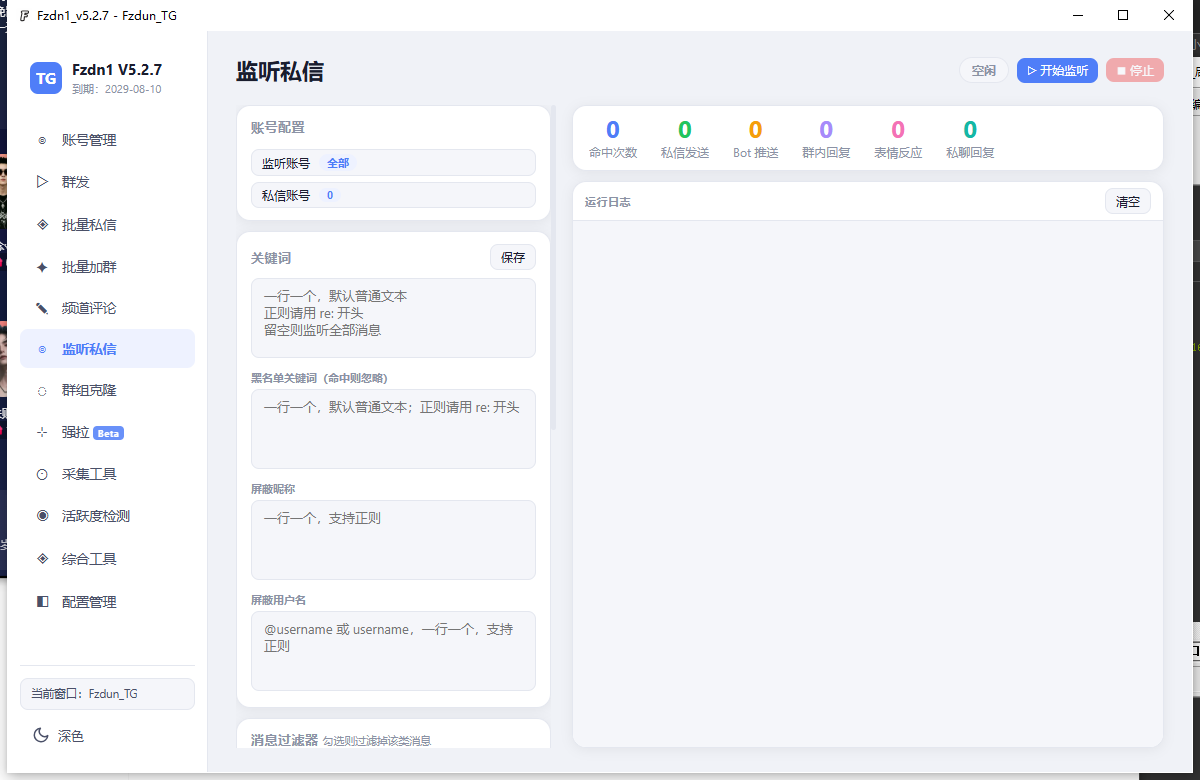Click the Fzdn1 V5.2.7 version title
This screenshot has width=1200, height=780.
(117, 70)
